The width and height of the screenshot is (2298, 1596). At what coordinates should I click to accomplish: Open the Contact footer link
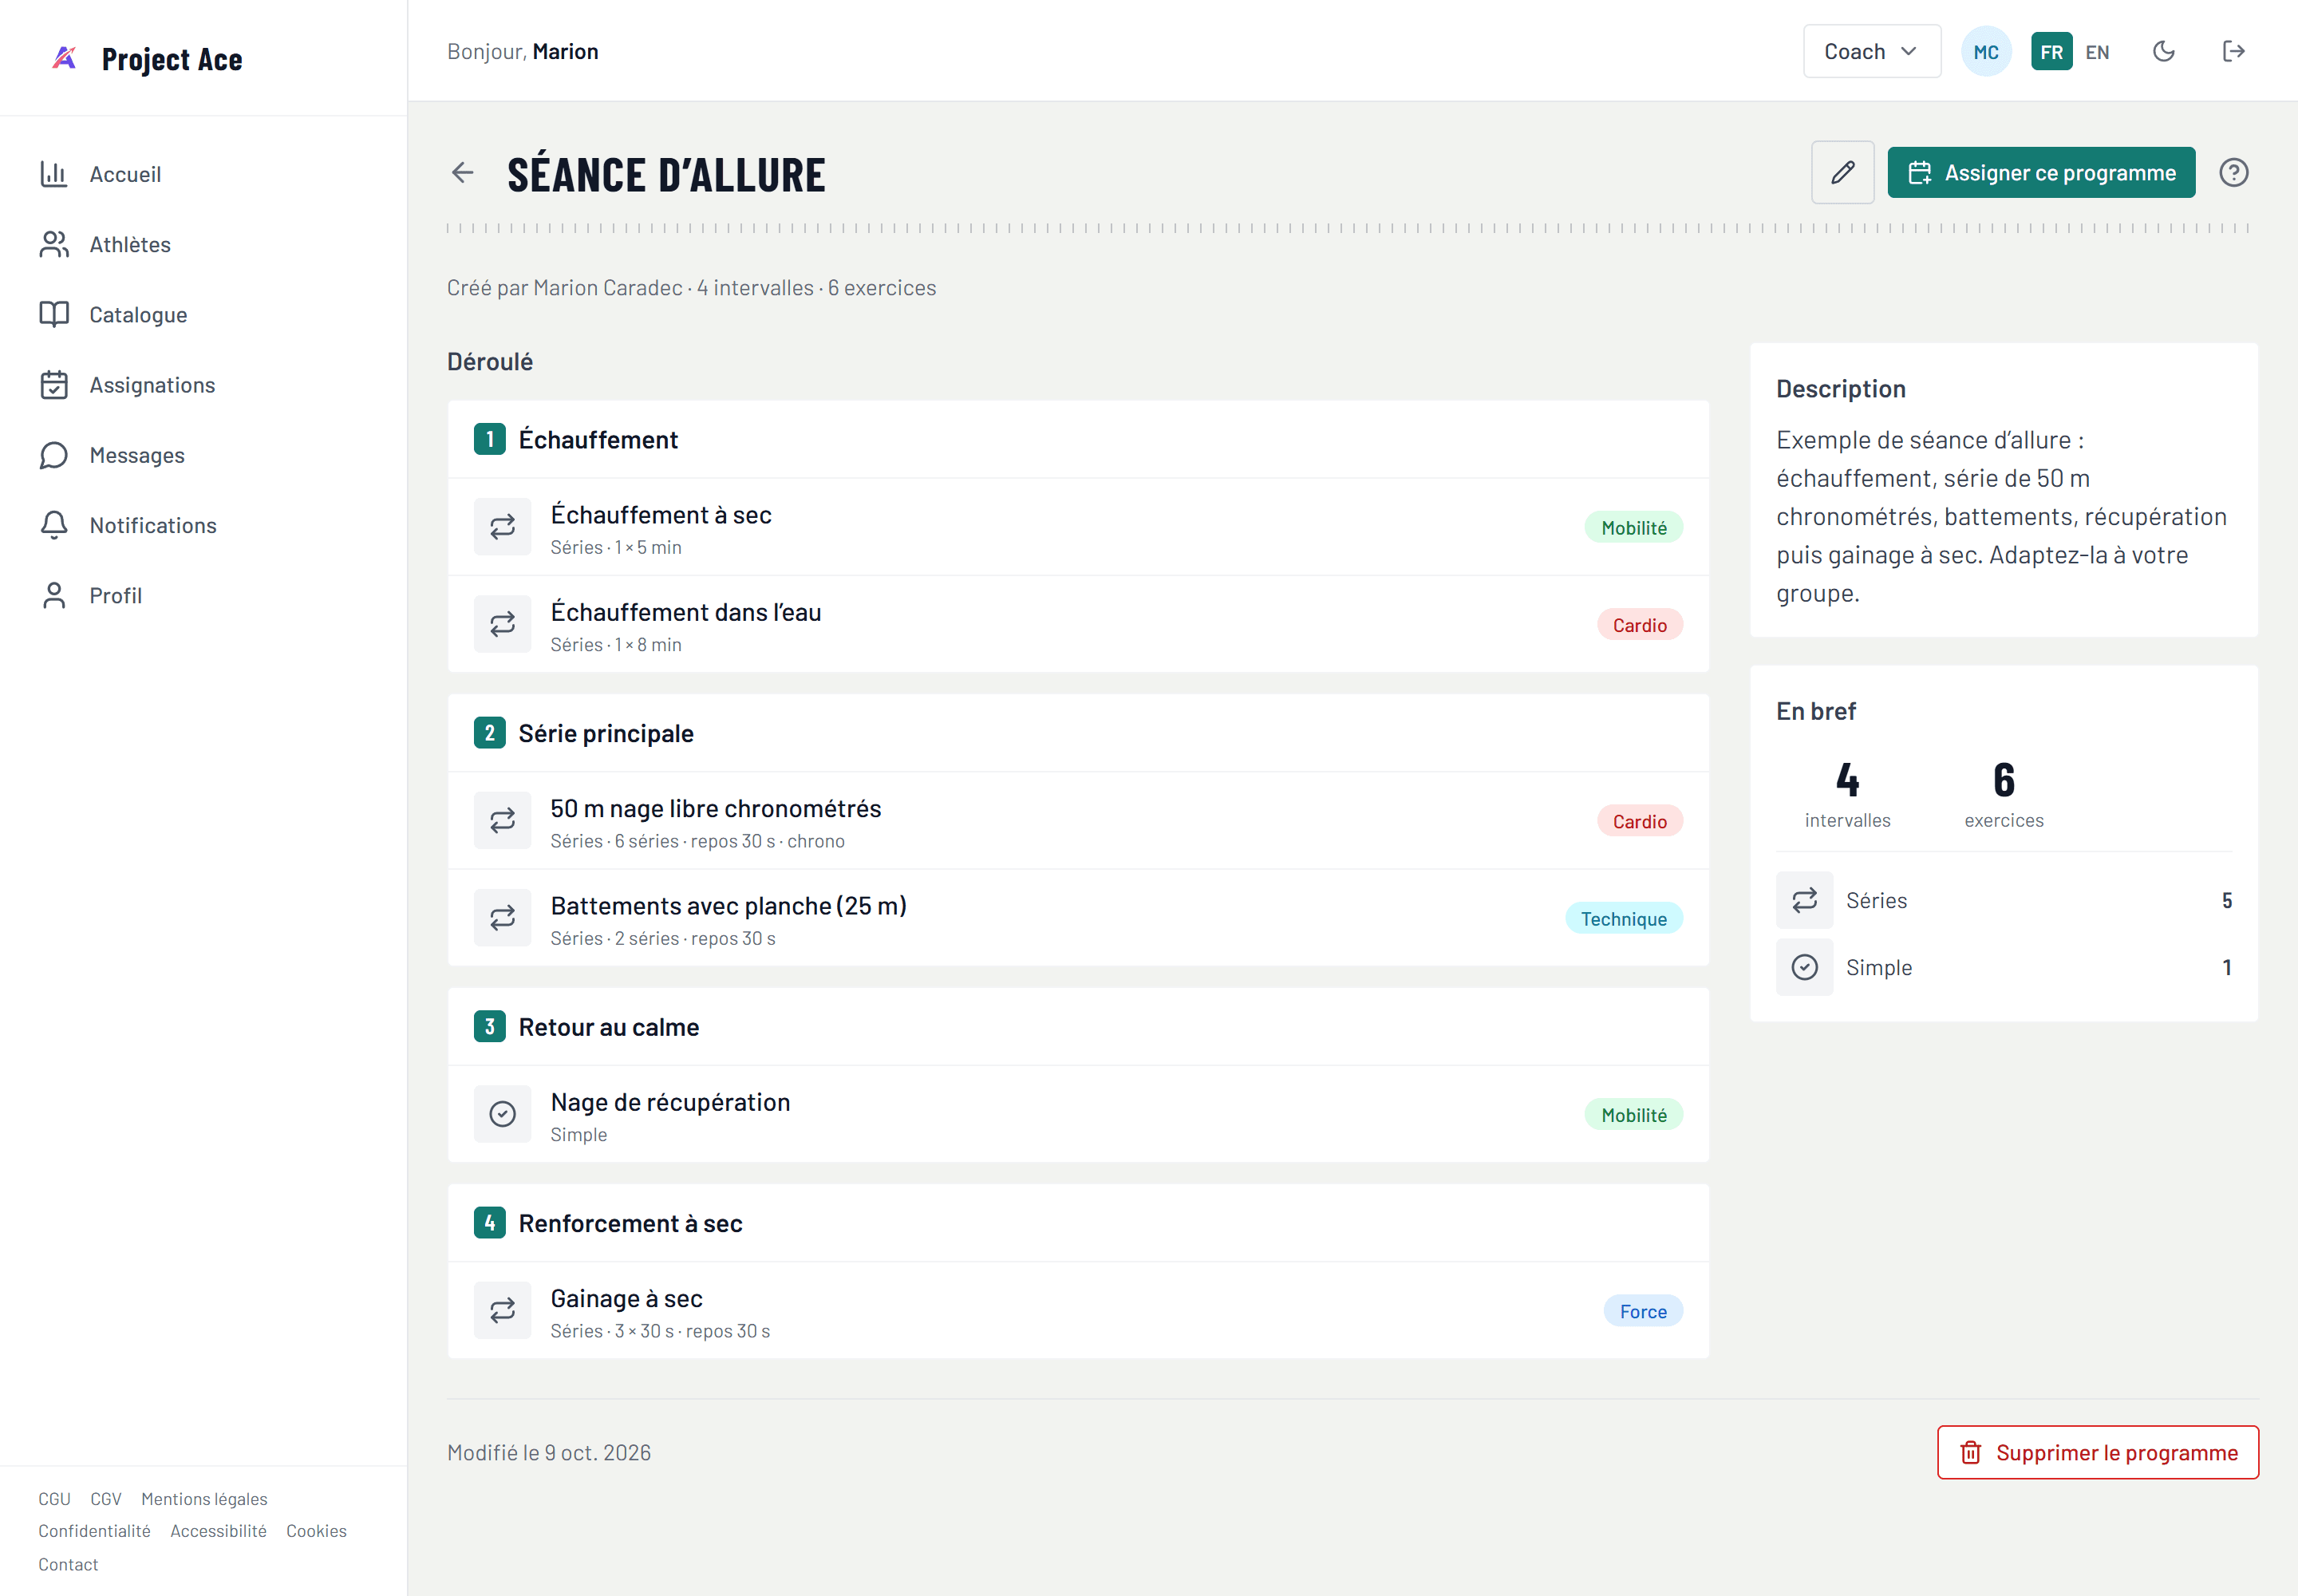coord(68,1564)
